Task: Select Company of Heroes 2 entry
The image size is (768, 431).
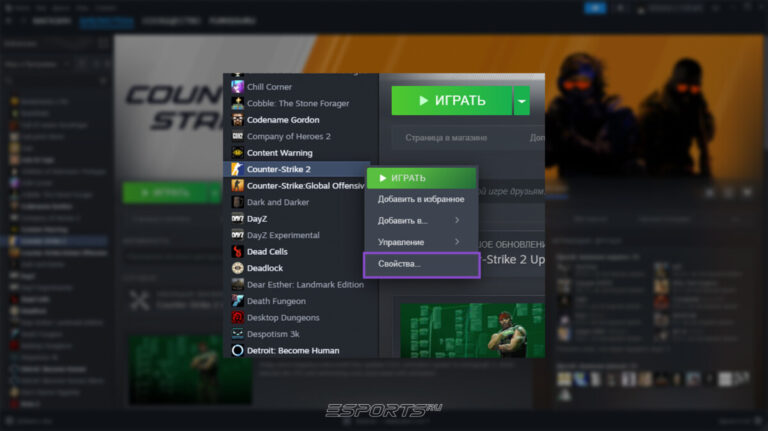Action: tap(288, 136)
